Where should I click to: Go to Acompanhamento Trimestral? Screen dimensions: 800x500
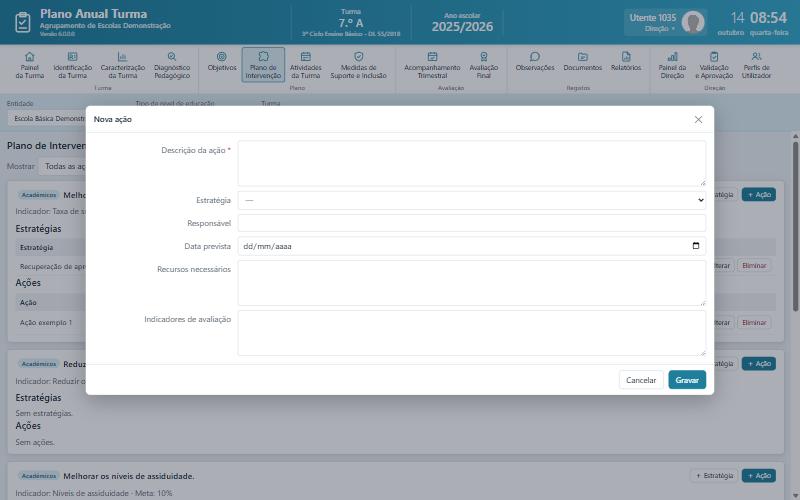tap(432, 65)
